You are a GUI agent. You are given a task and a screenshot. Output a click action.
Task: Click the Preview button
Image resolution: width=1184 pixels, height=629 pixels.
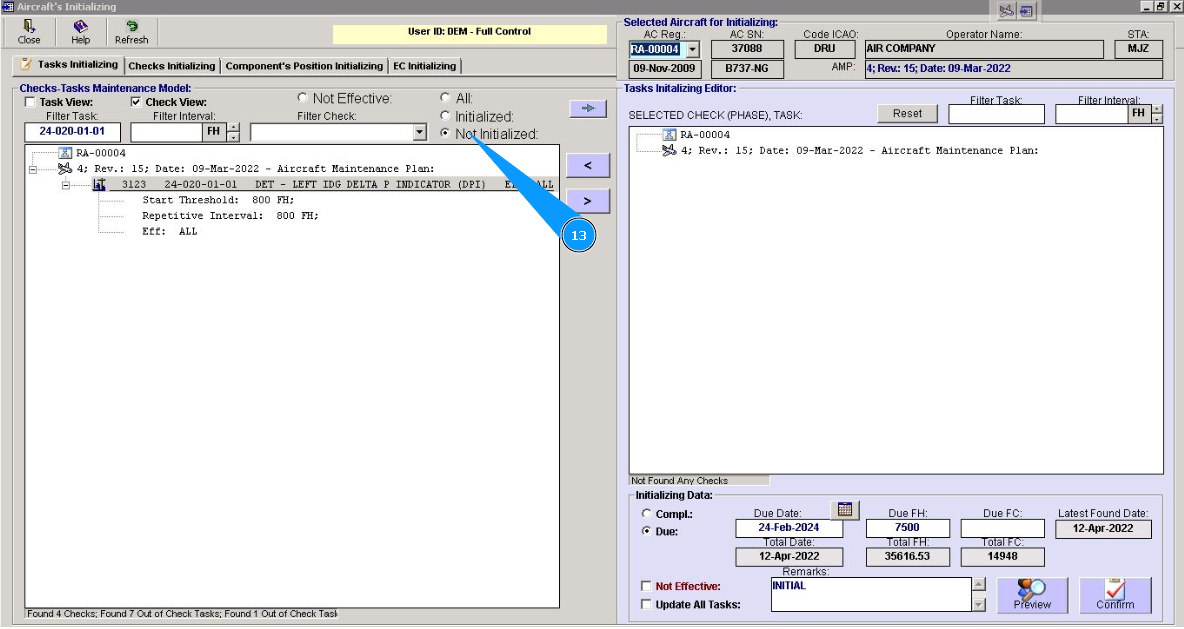click(1032, 595)
